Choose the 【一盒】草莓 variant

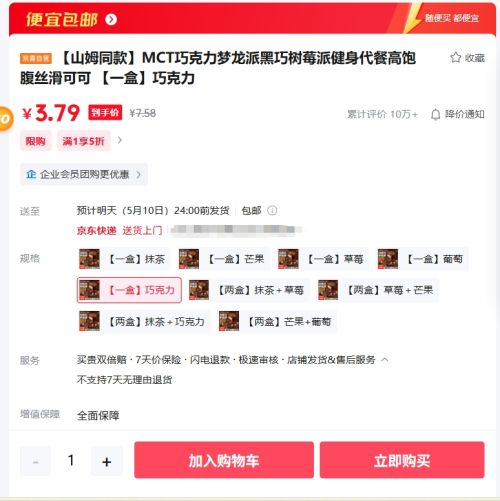coord(322,259)
